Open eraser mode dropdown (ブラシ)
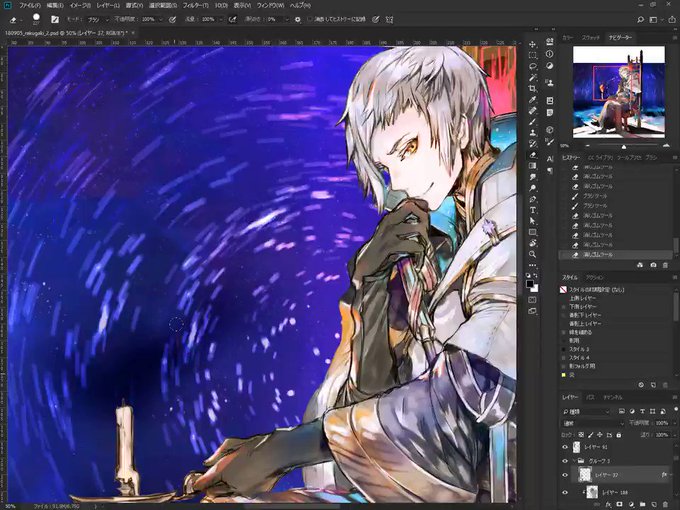This screenshot has height=510, width=680. [x=98, y=20]
